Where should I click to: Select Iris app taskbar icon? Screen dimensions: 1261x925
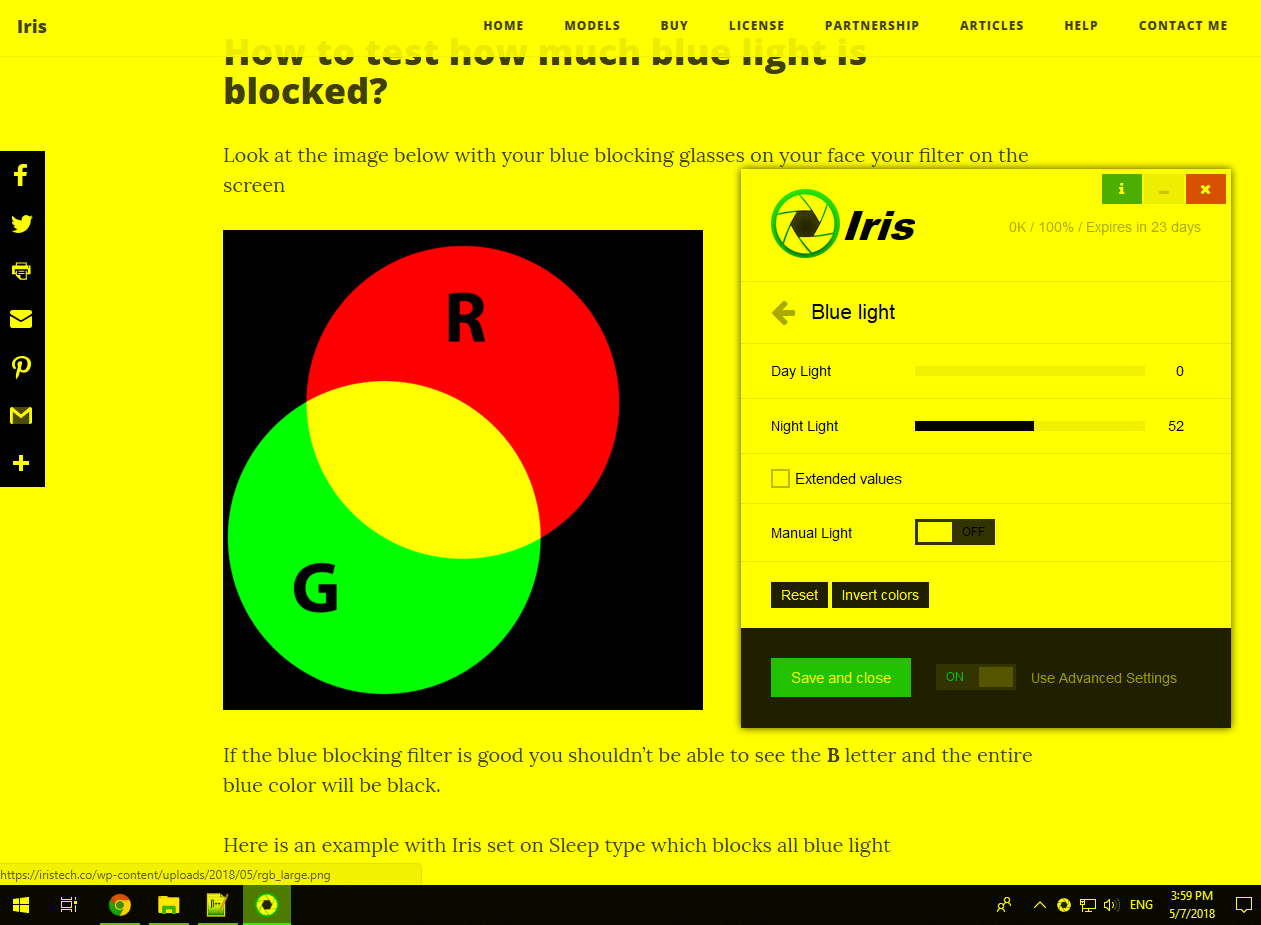point(267,905)
